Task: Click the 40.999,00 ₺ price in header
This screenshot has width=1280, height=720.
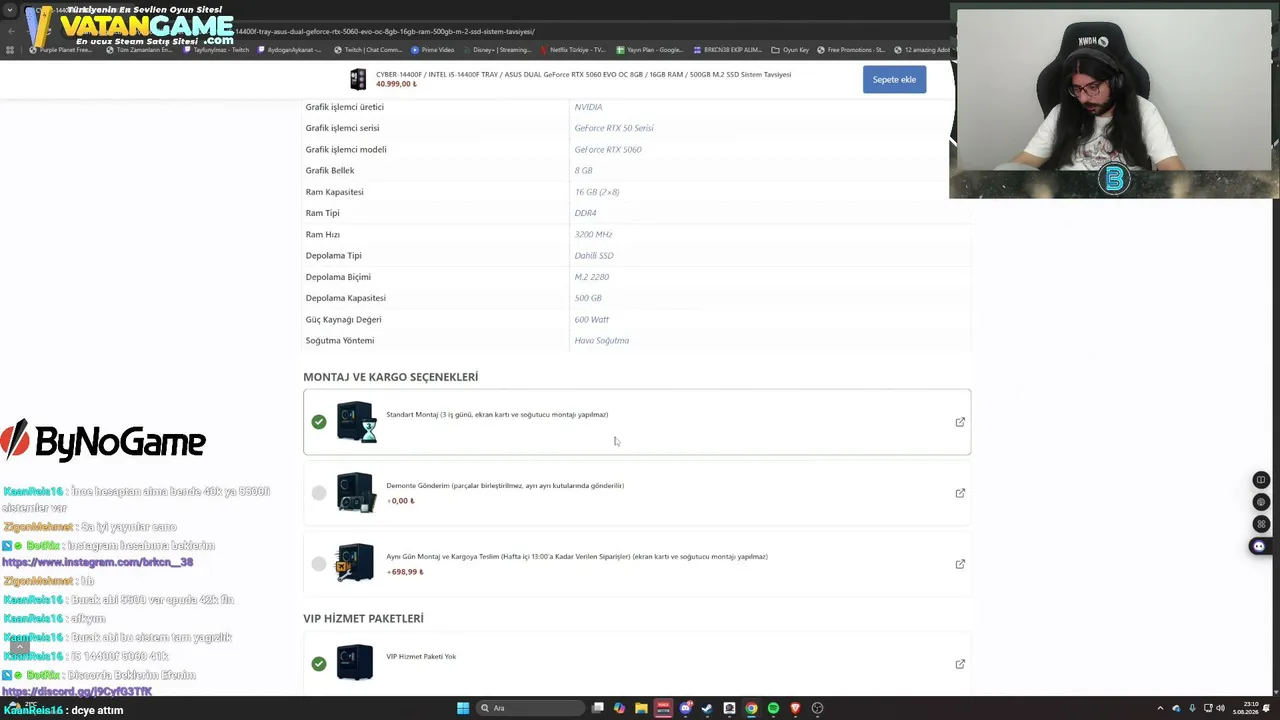Action: [x=396, y=84]
